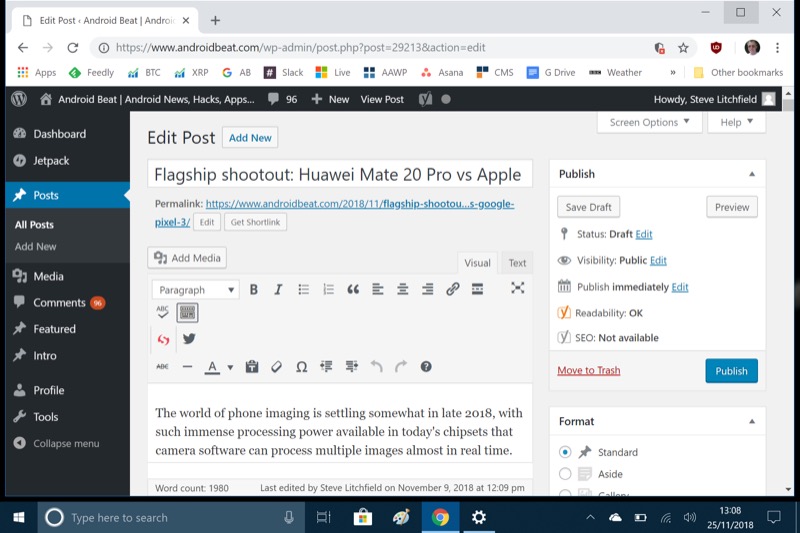Select the Aside post format
Viewport: 800px width, 533px height.
click(x=565, y=474)
